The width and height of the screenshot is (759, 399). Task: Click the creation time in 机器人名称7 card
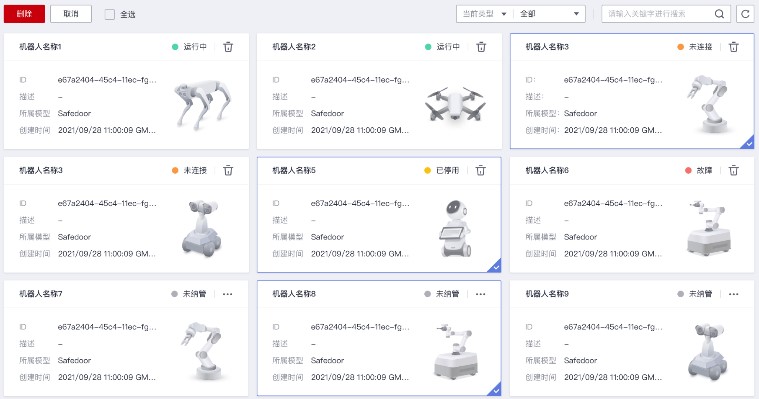107,377
